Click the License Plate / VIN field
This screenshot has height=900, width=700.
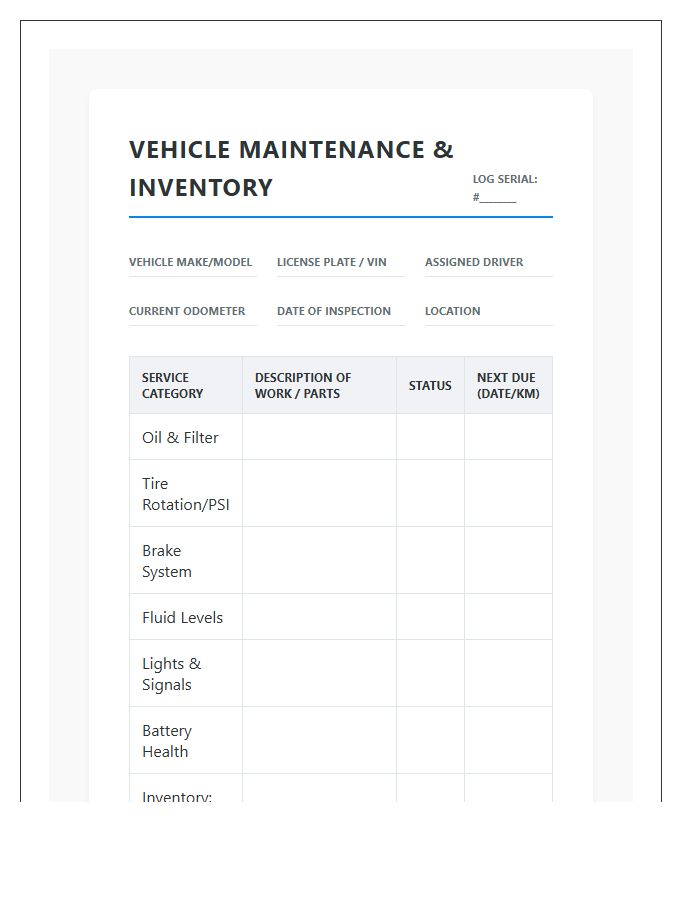pyautogui.click(x=341, y=264)
